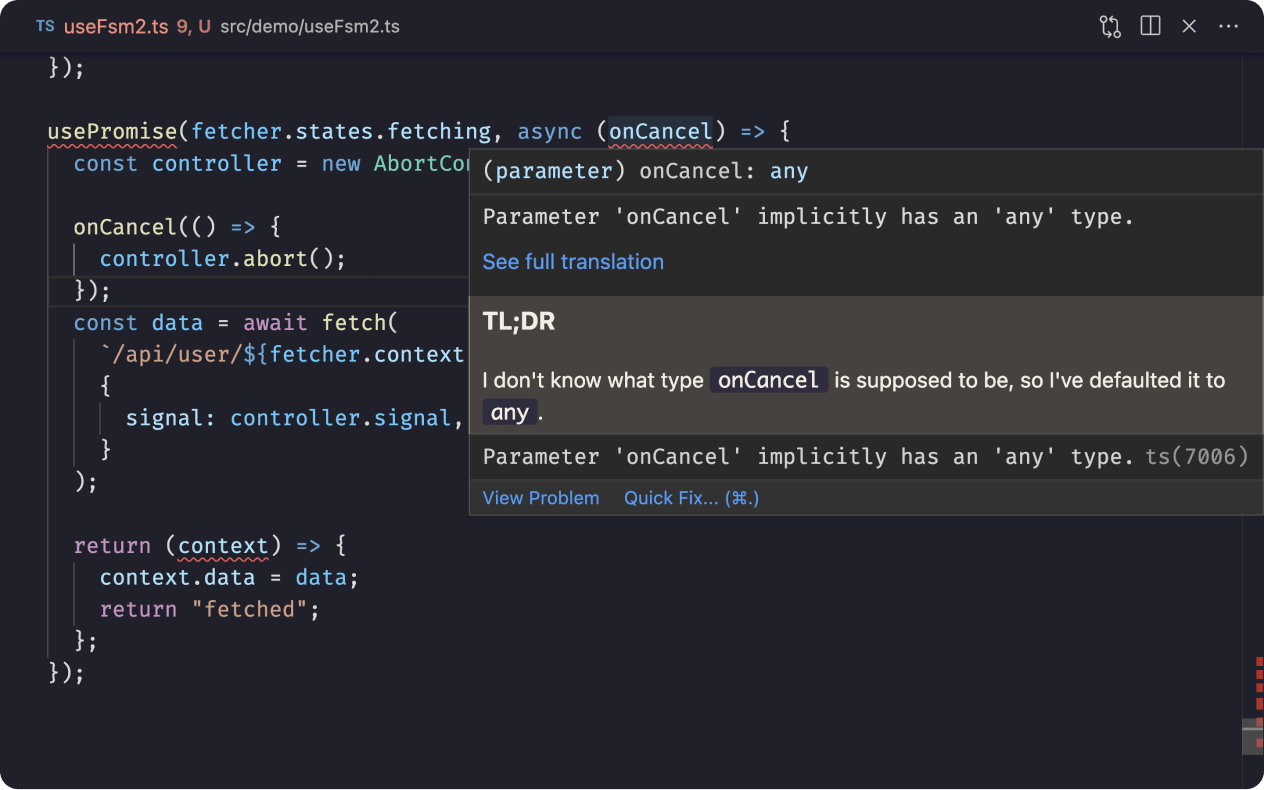Click the src/demo/useFsm2.ts path label
The width and height of the screenshot is (1264, 790).
point(310,27)
